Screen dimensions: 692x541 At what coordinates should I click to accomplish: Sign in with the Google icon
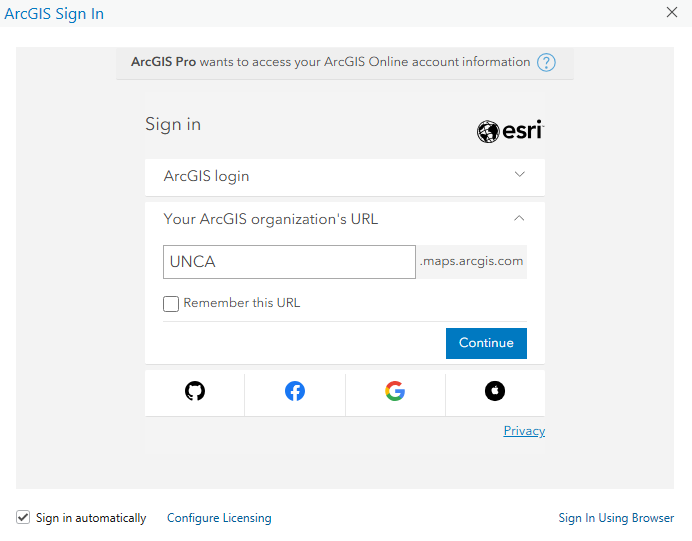(395, 391)
